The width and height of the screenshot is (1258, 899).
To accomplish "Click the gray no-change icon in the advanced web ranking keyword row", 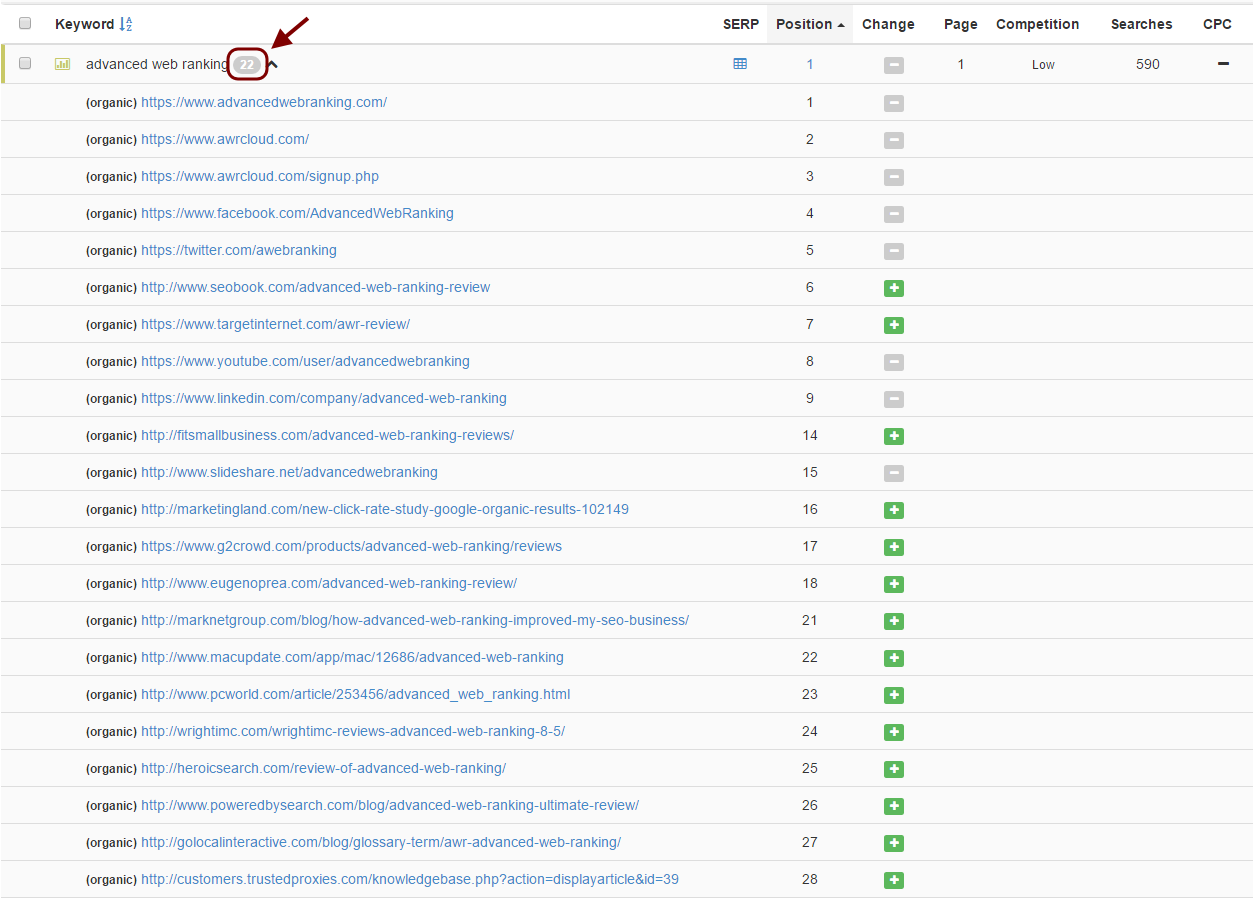I will click(894, 65).
